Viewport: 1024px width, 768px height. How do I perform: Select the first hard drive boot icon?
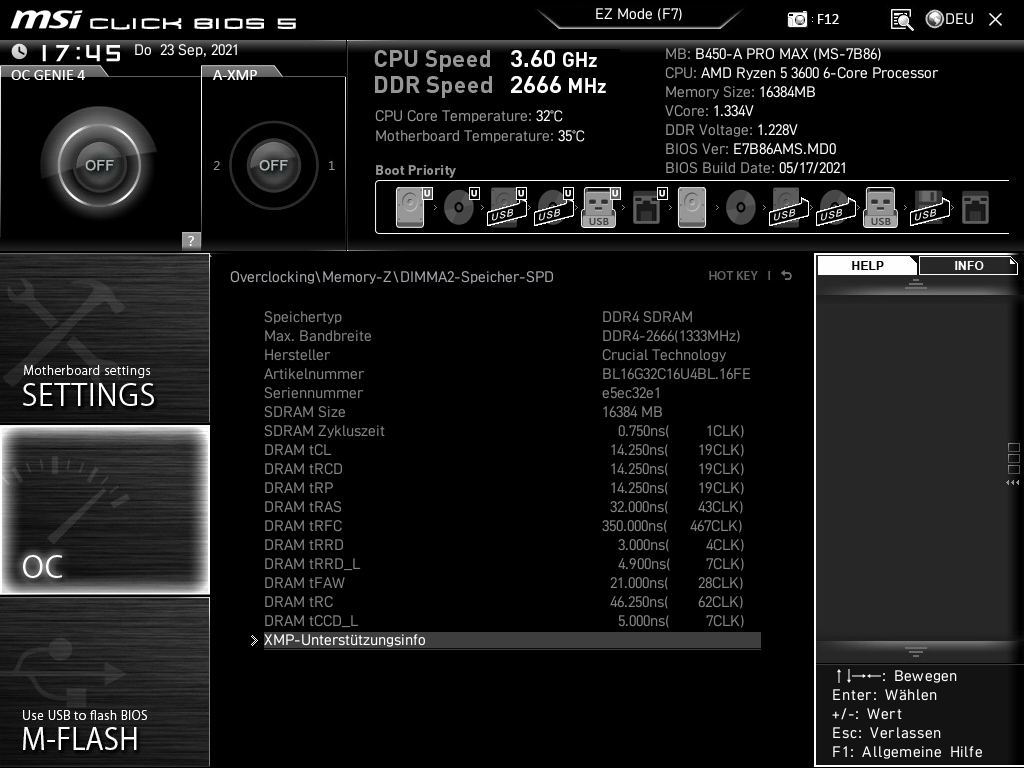[410, 207]
